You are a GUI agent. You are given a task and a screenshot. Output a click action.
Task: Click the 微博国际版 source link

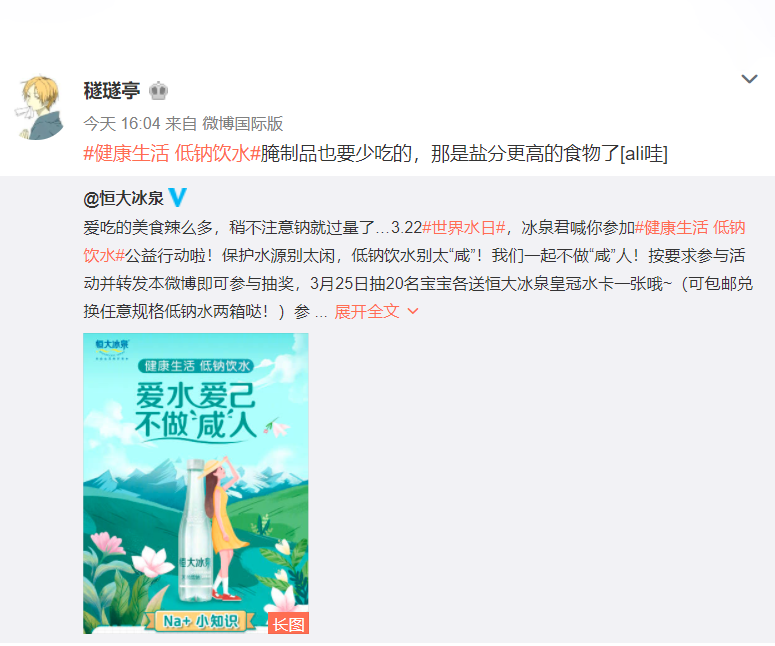click(243, 124)
